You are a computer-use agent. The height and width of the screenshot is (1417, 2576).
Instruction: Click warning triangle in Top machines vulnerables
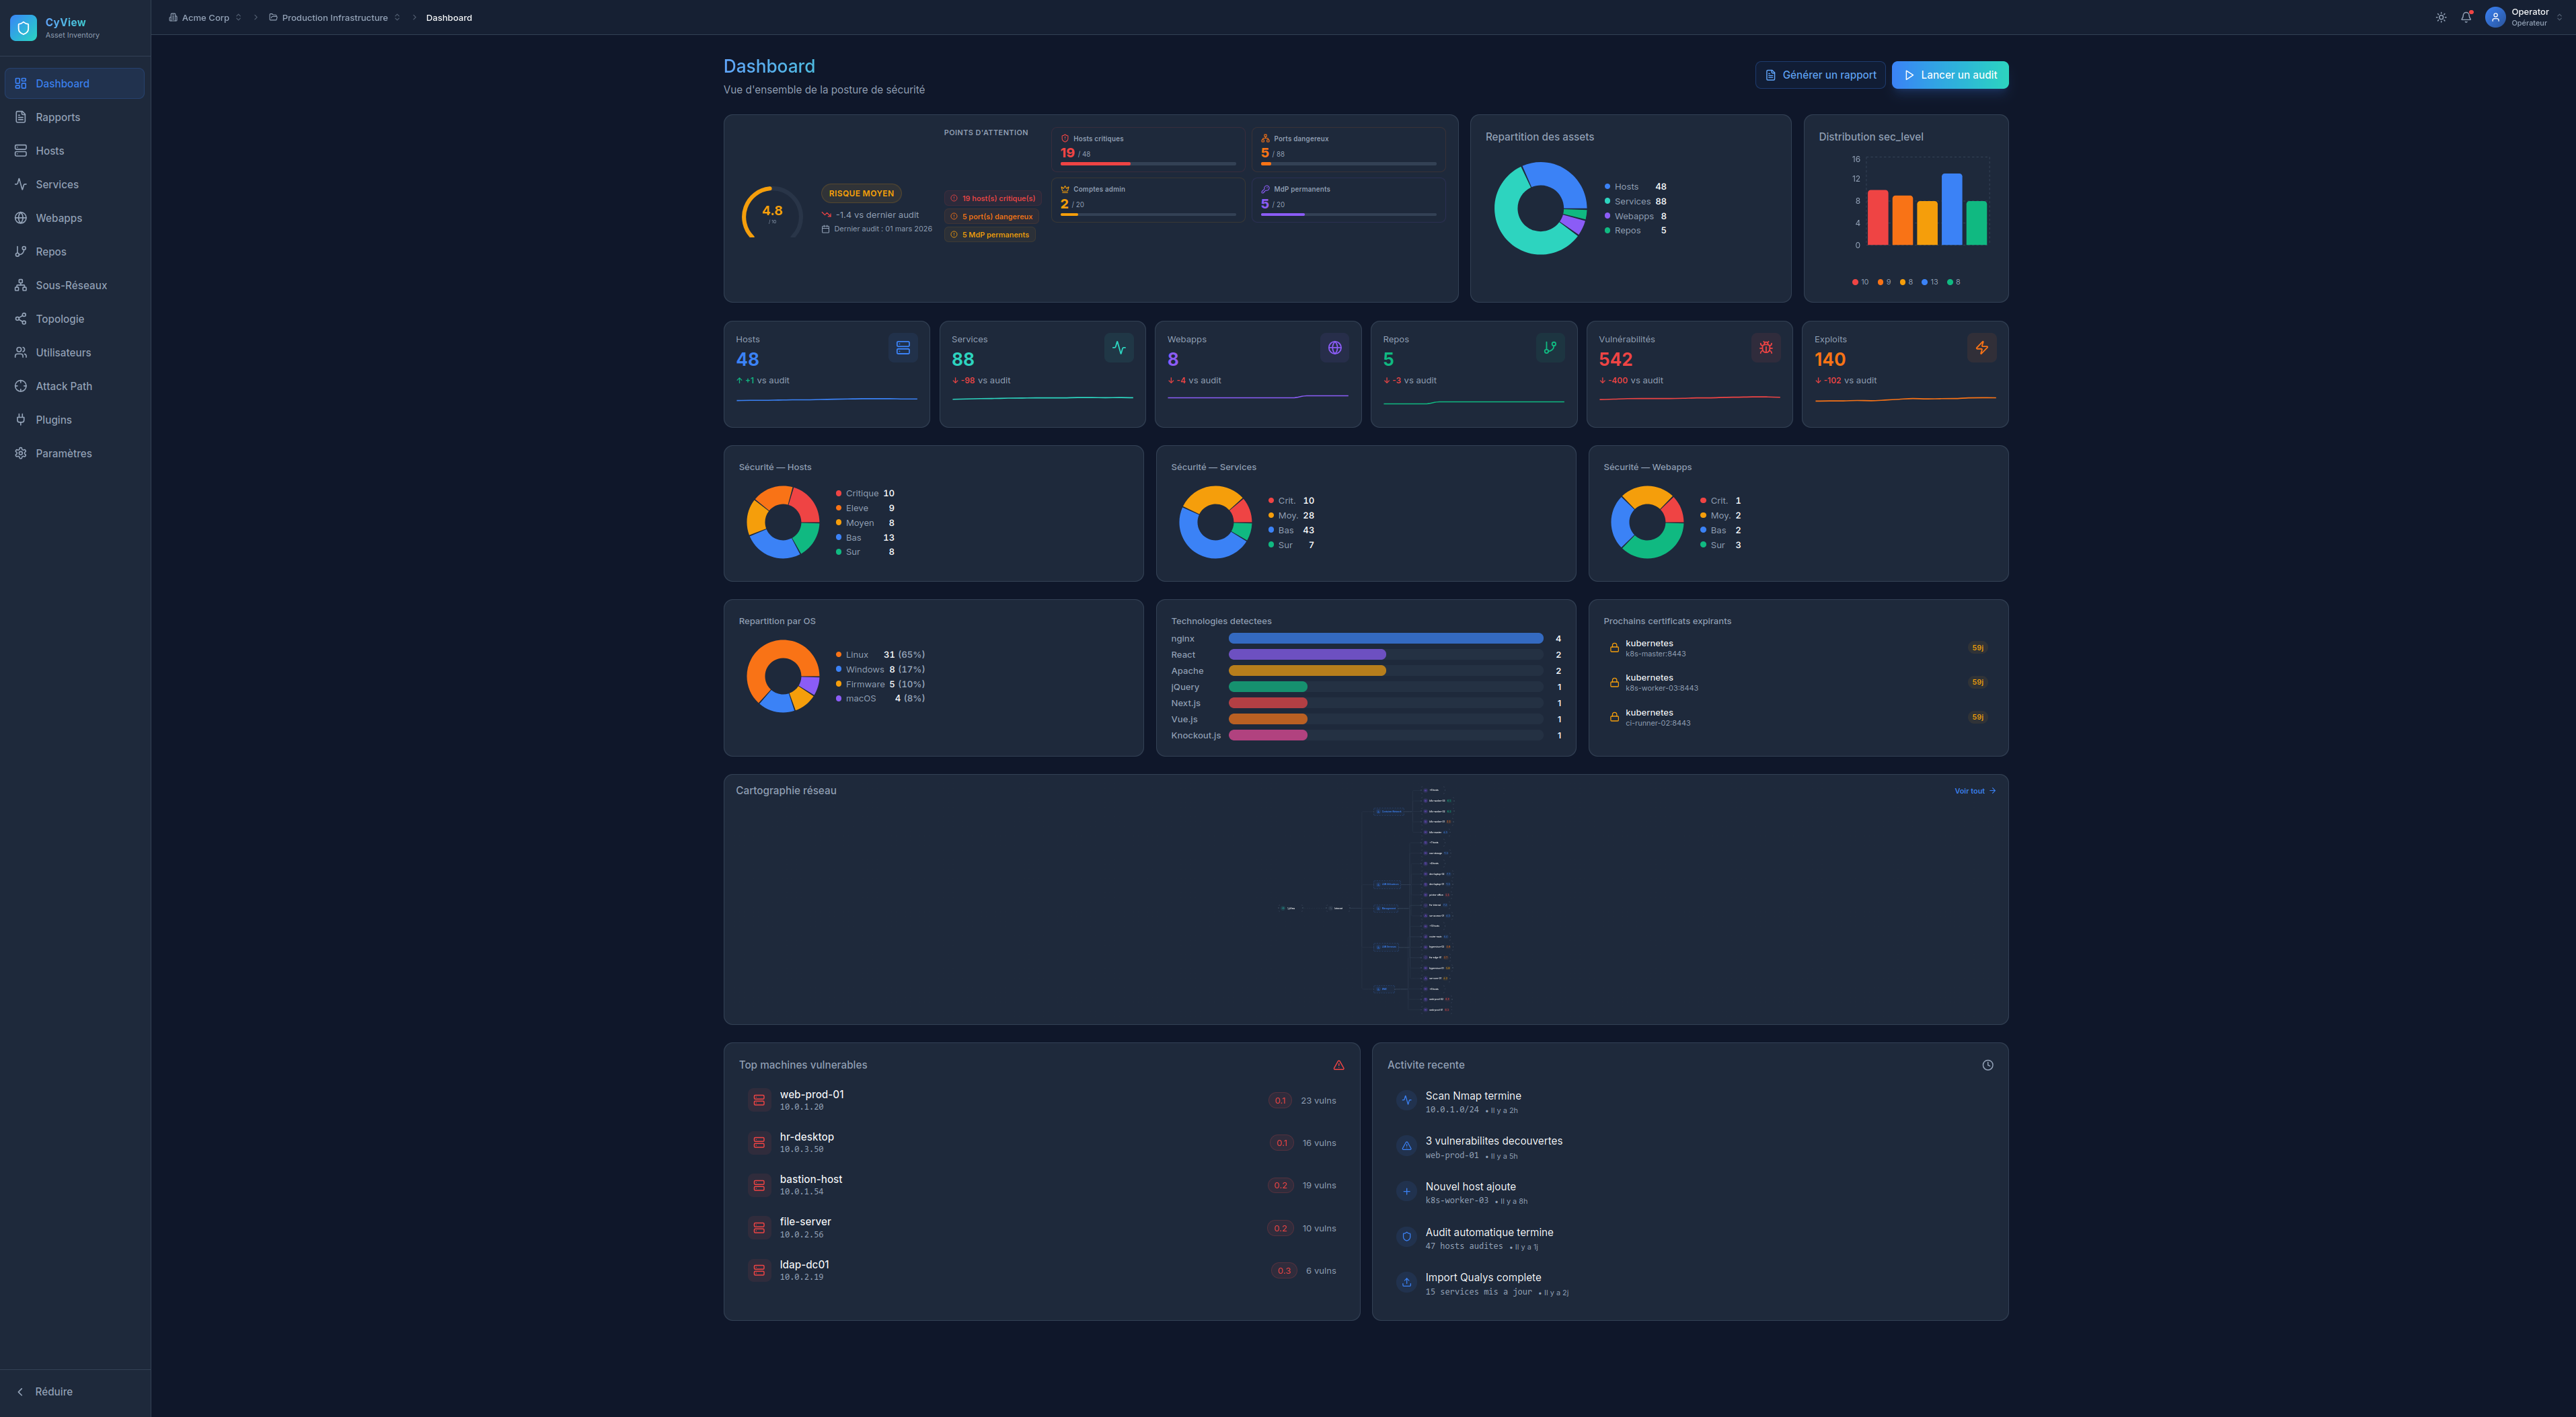pyautogui.click(x=1338, y=1065)
